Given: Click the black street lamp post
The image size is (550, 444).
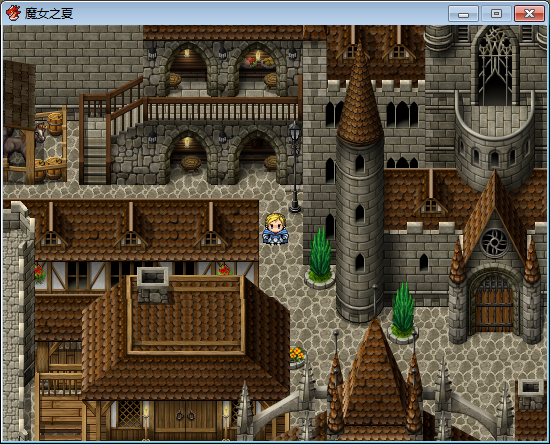Looking at the screenshot, I should [295, 167].
